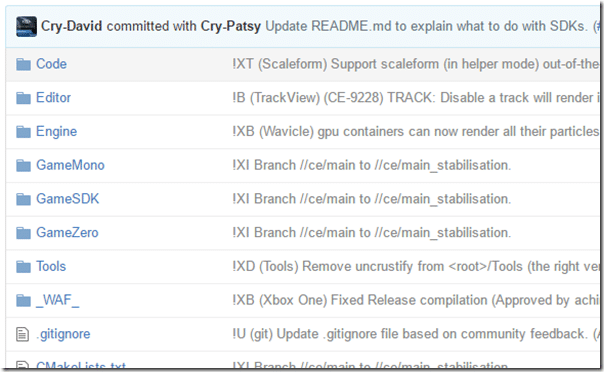Image resolution: width=604 pixels, height=372 pixels.
Task: Navigate into the Editor directory
Action: [x=53, y=98]
